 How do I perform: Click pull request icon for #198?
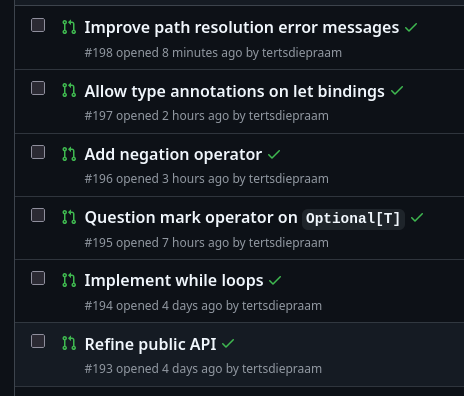69,27
